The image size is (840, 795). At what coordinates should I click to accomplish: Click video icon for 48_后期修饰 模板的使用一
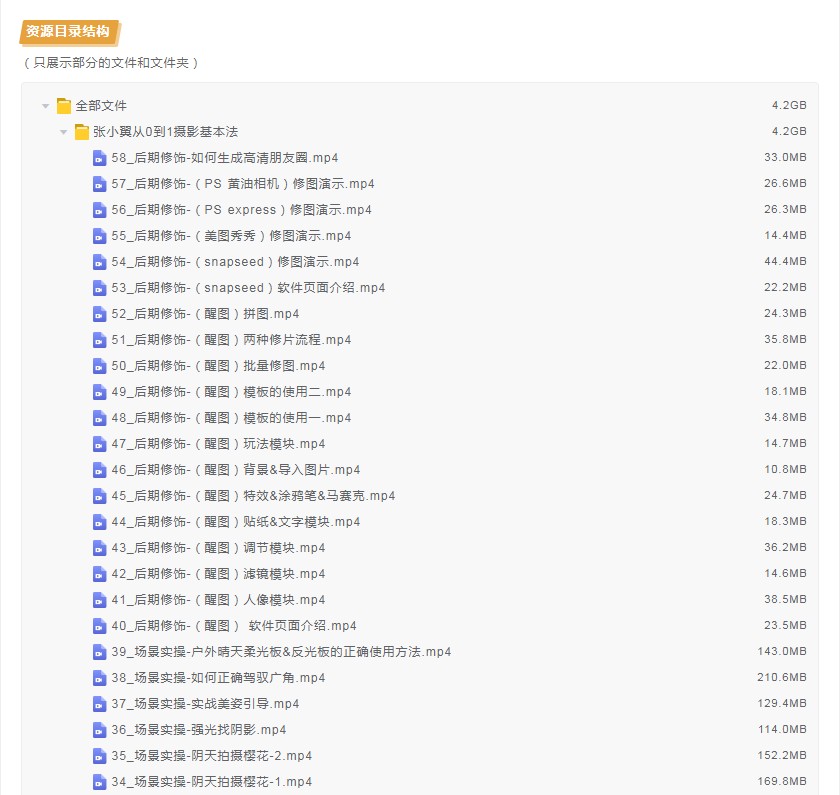tap(100, 418)
